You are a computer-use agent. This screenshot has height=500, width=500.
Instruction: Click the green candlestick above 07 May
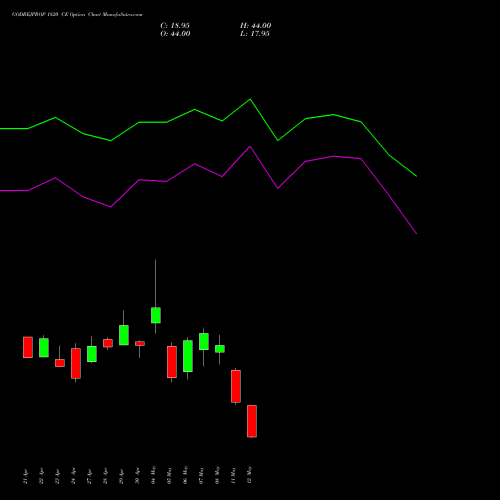[x=204, y=341]
